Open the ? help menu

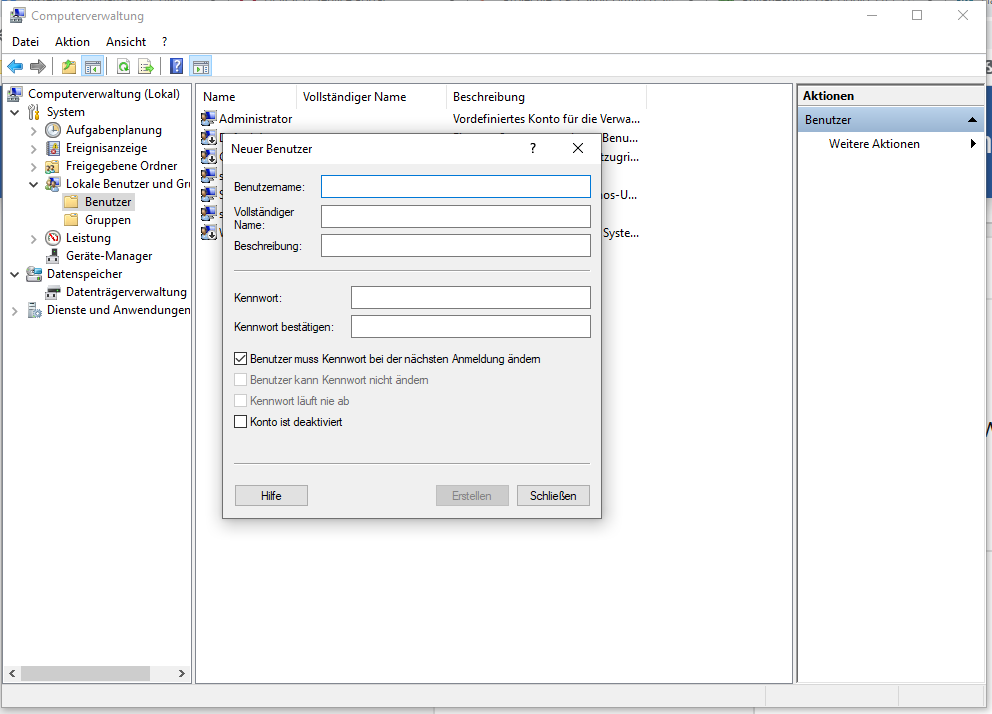pyautogui.click(x=164, y=42)
